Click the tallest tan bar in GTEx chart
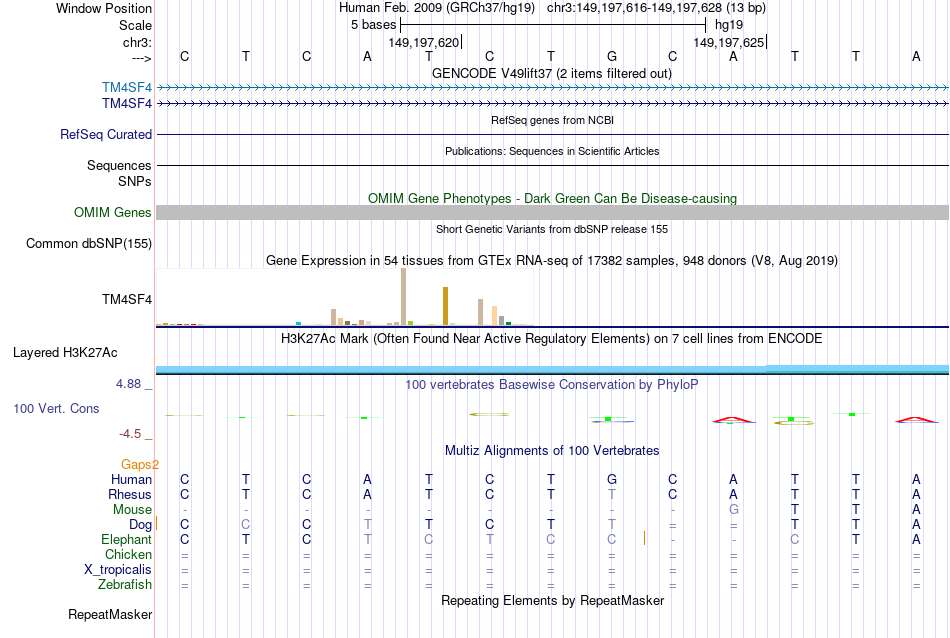The image size is (950, 638). pyautogui.click(x=404, y=297)
